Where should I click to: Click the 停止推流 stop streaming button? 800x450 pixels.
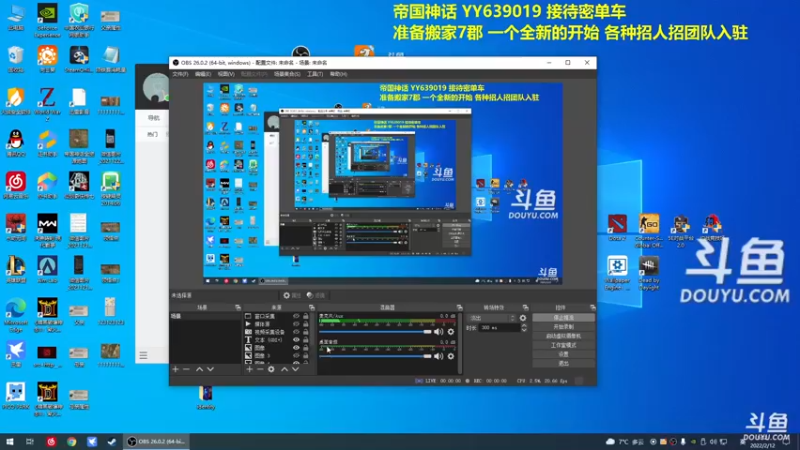pos(563,318)
